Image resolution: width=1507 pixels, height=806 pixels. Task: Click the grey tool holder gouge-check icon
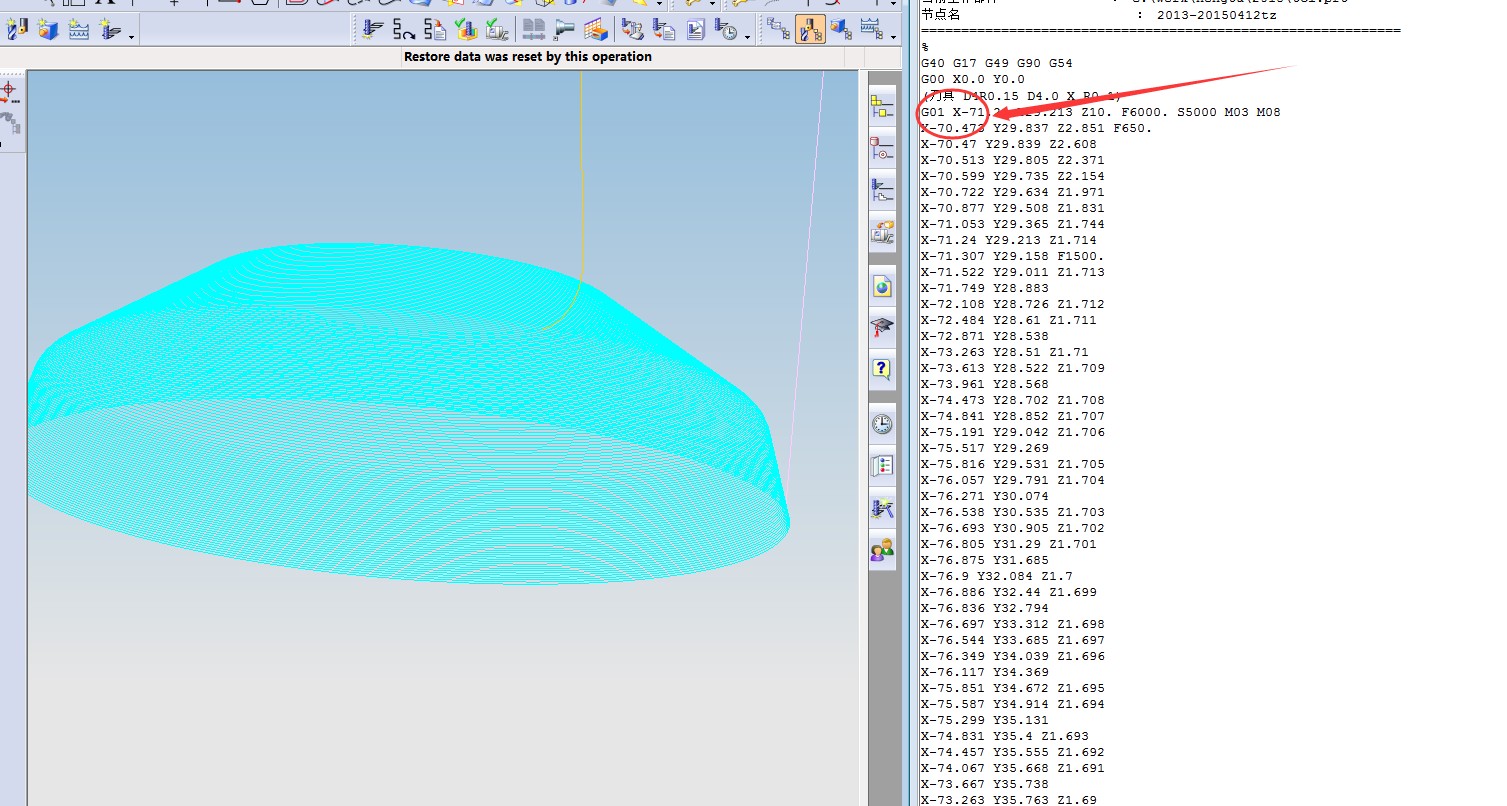point(565,30)
